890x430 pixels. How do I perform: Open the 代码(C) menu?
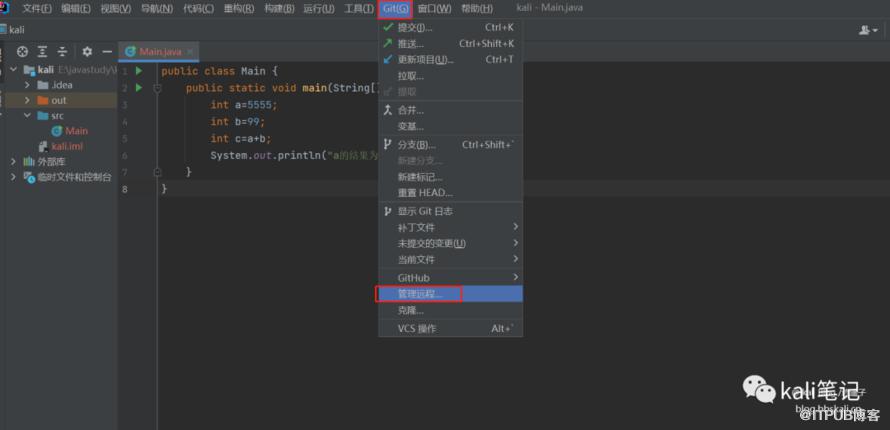coord(199,9)
